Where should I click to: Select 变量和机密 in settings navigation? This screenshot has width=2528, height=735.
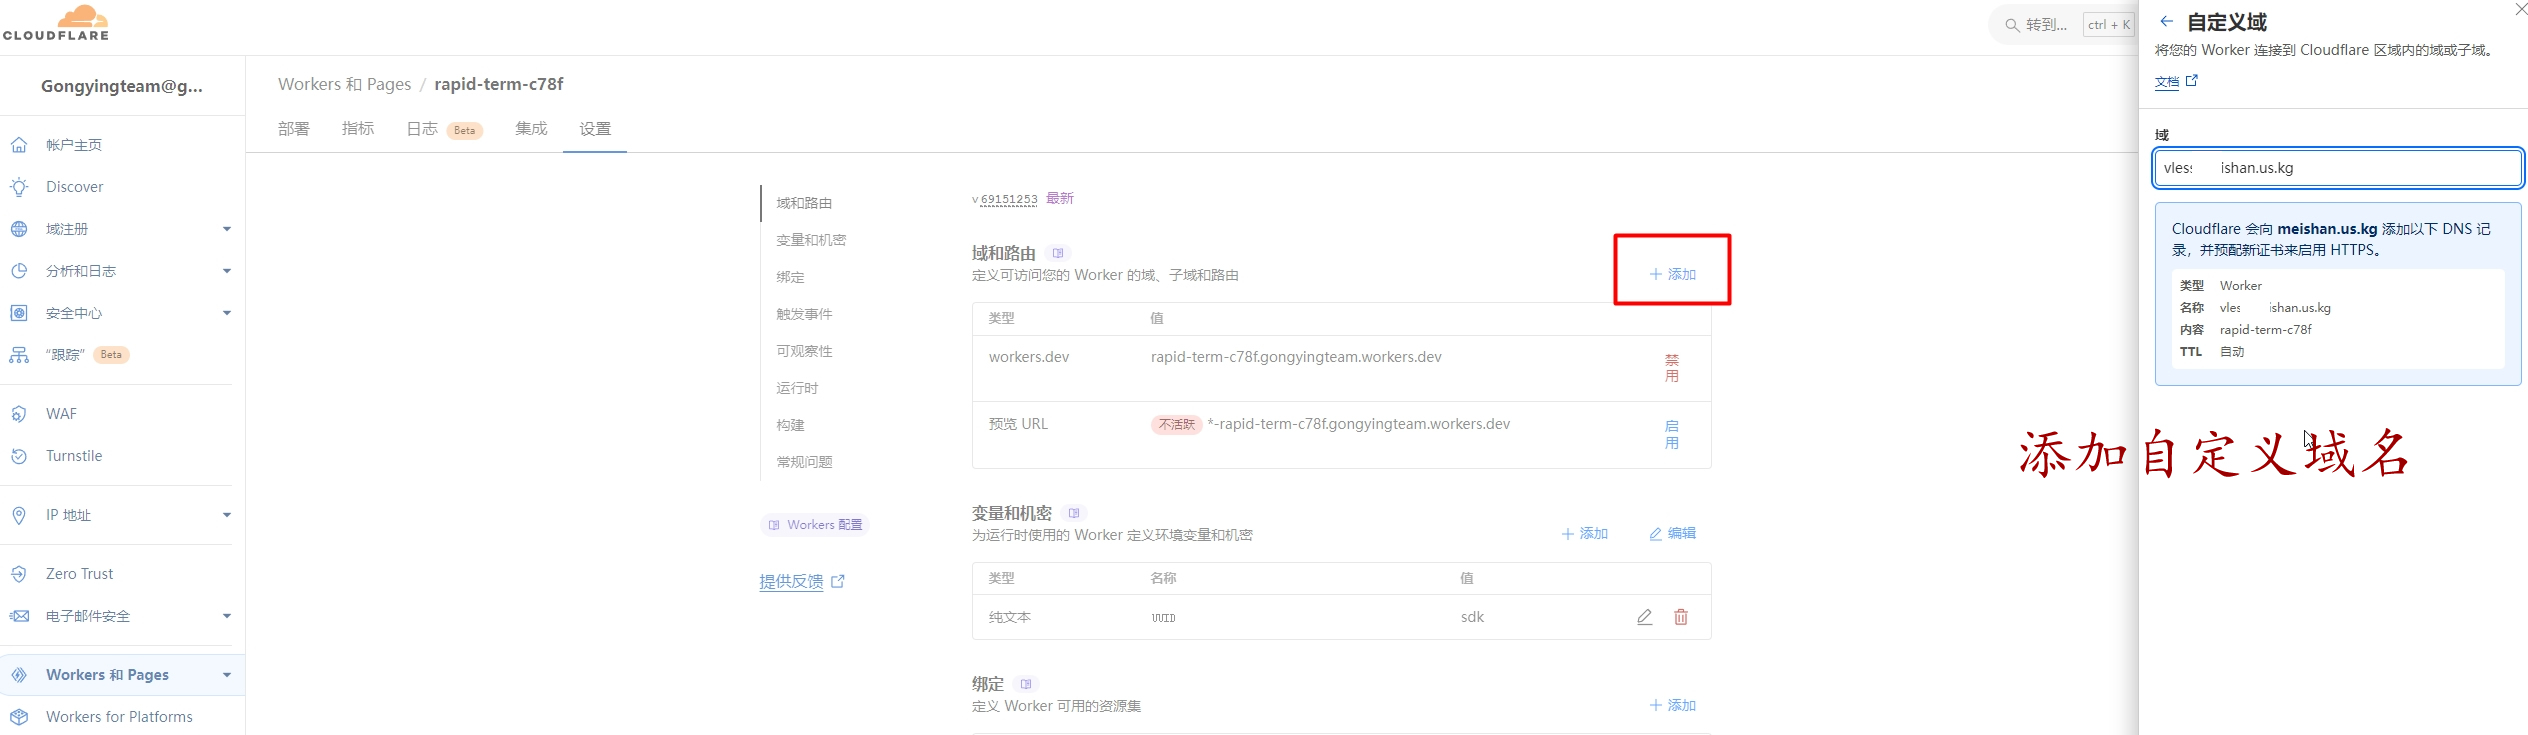(811, 240)
